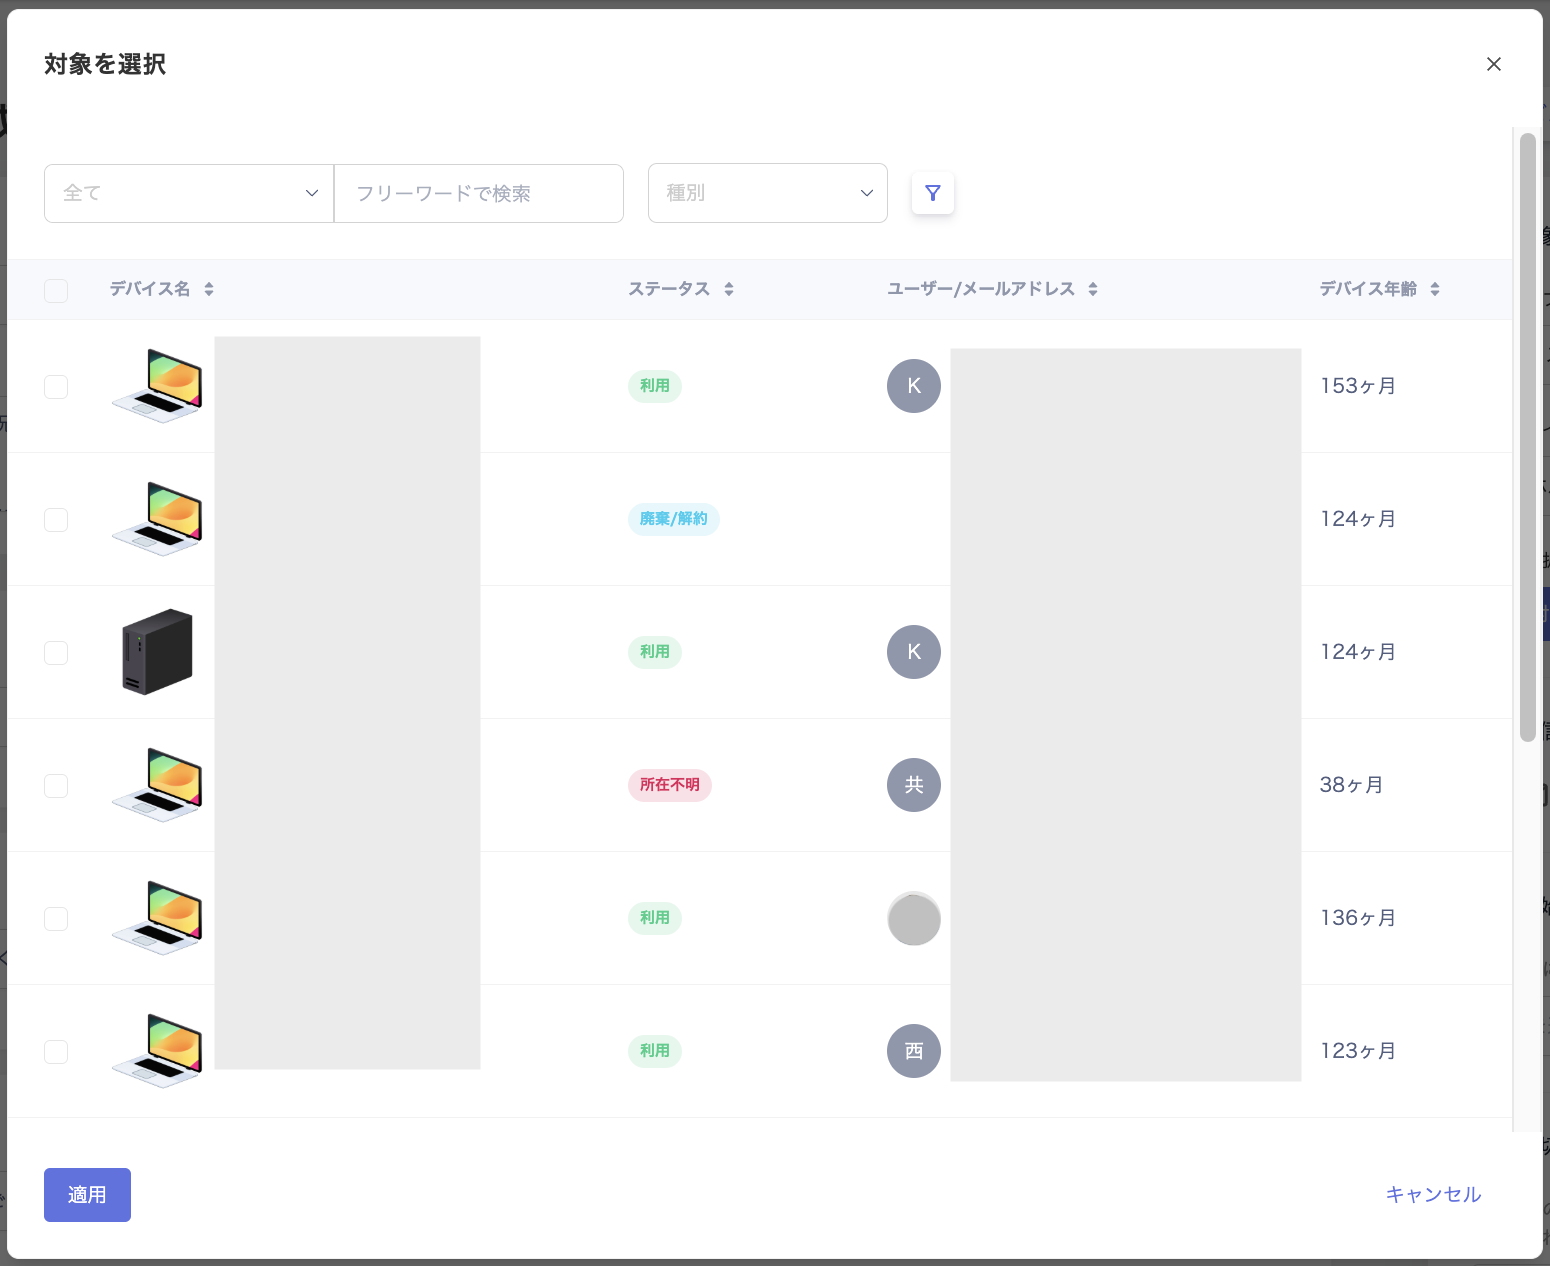This screenshot has width=1550, height=1266.
Task: Check the box for the 136ヶ月 device
Action: click(56, 919)
